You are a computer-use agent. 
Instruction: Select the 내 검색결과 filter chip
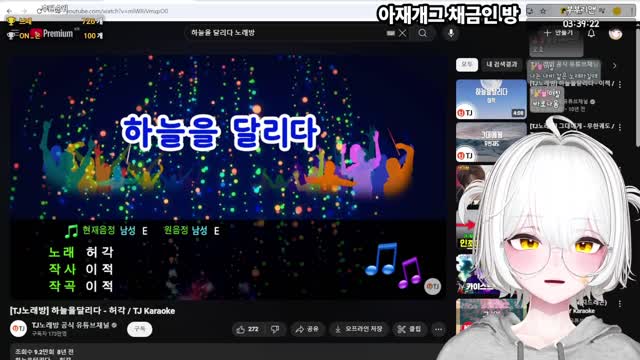pyautogui.click(x=502, y=64)
